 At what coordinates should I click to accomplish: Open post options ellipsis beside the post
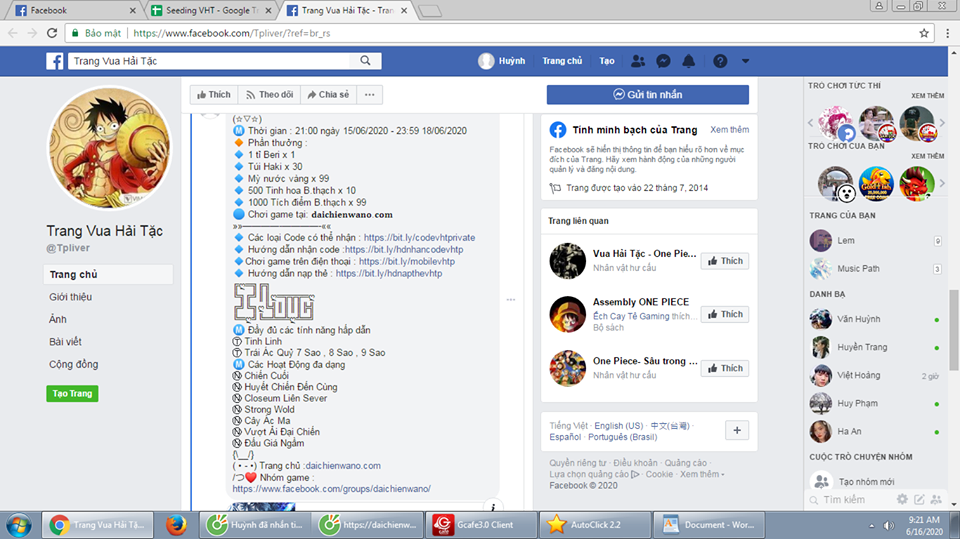(511, 300)
